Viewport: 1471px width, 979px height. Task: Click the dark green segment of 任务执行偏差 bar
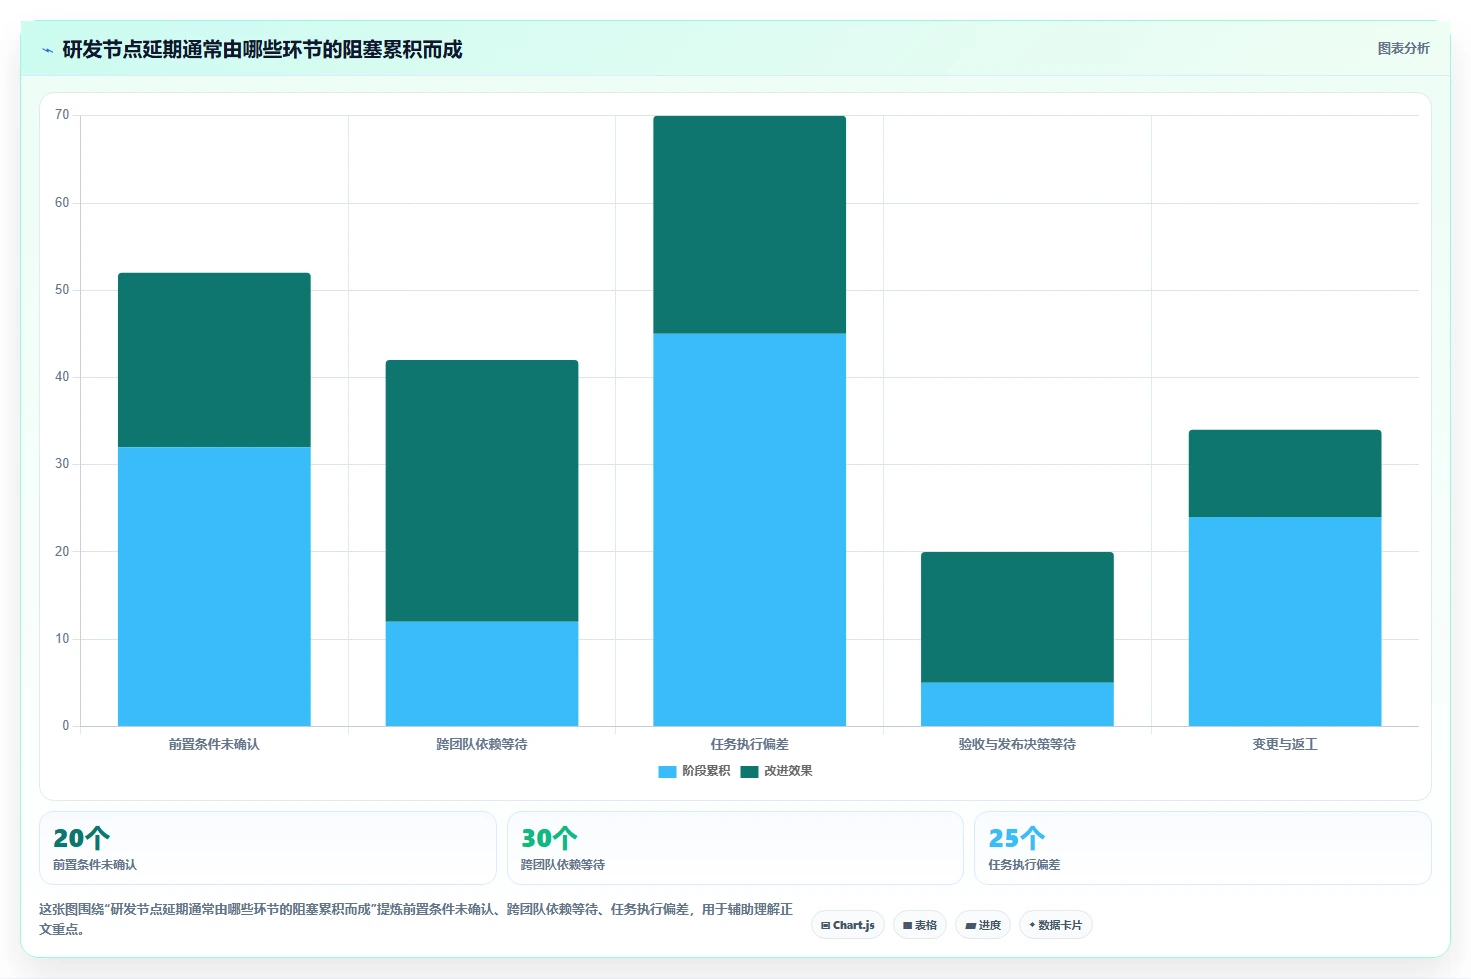coord(750,225)
